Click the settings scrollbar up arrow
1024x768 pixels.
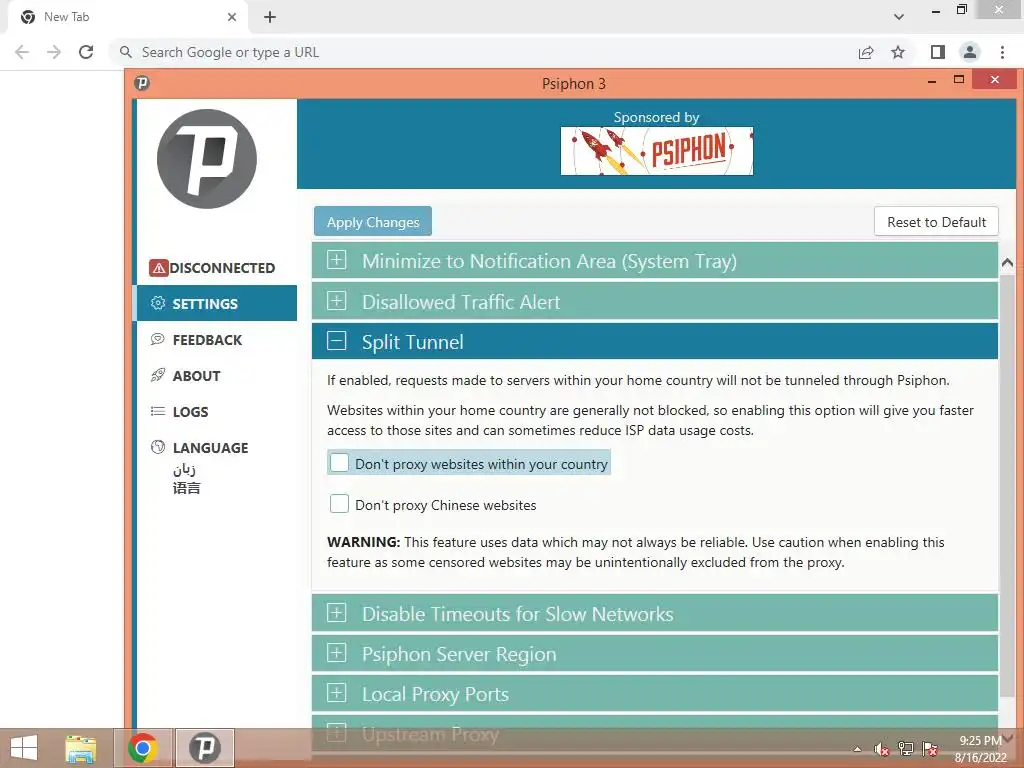1007,263
